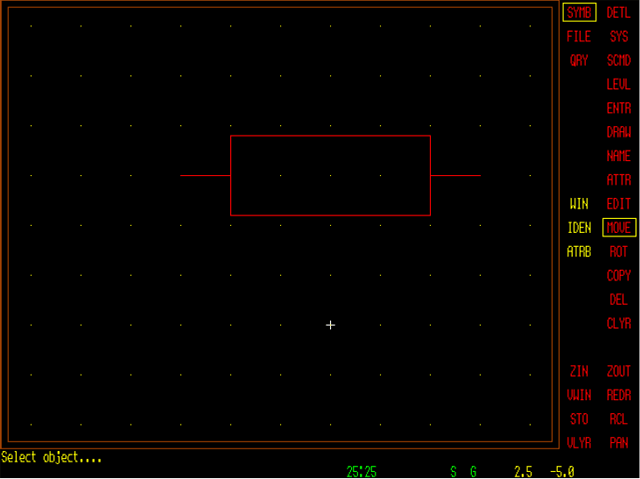
Task: Choose the SCMD command
Action: [619, 60]
